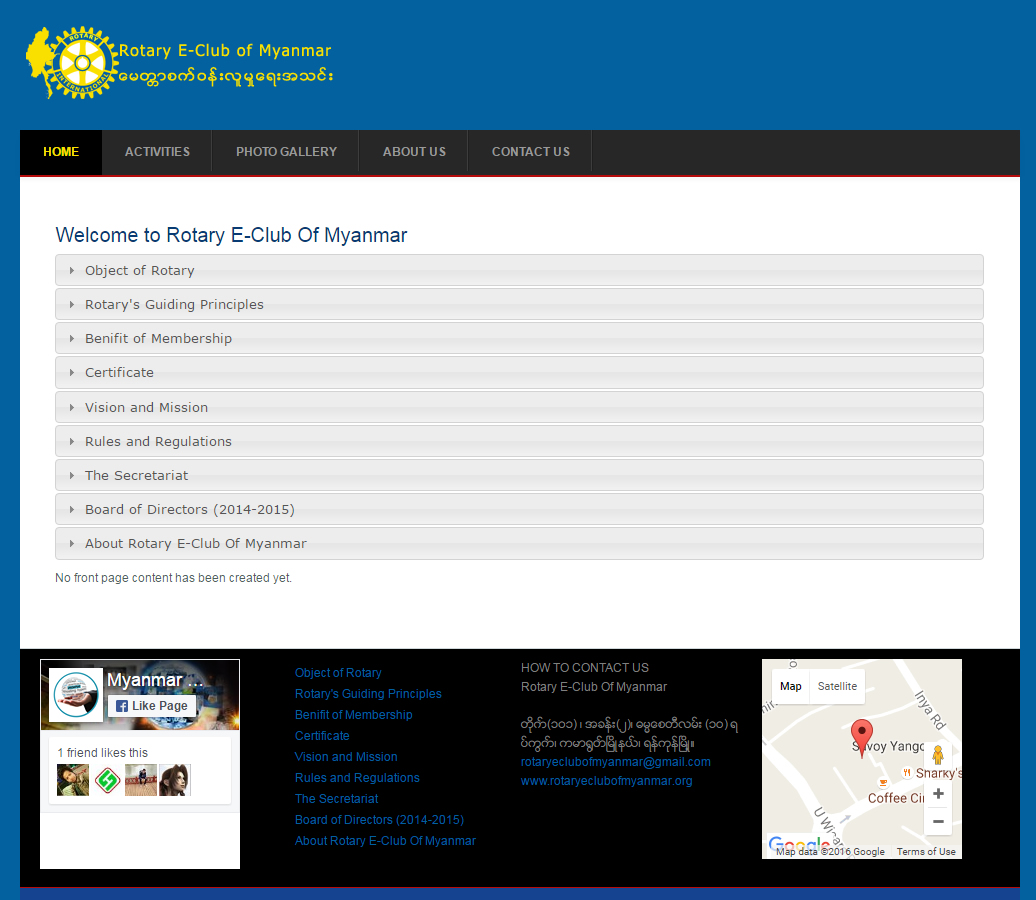This screenshot has width=1036, height=900.
Task: Expand the Vision and Mission accordion
Action: tap(146, 408)
